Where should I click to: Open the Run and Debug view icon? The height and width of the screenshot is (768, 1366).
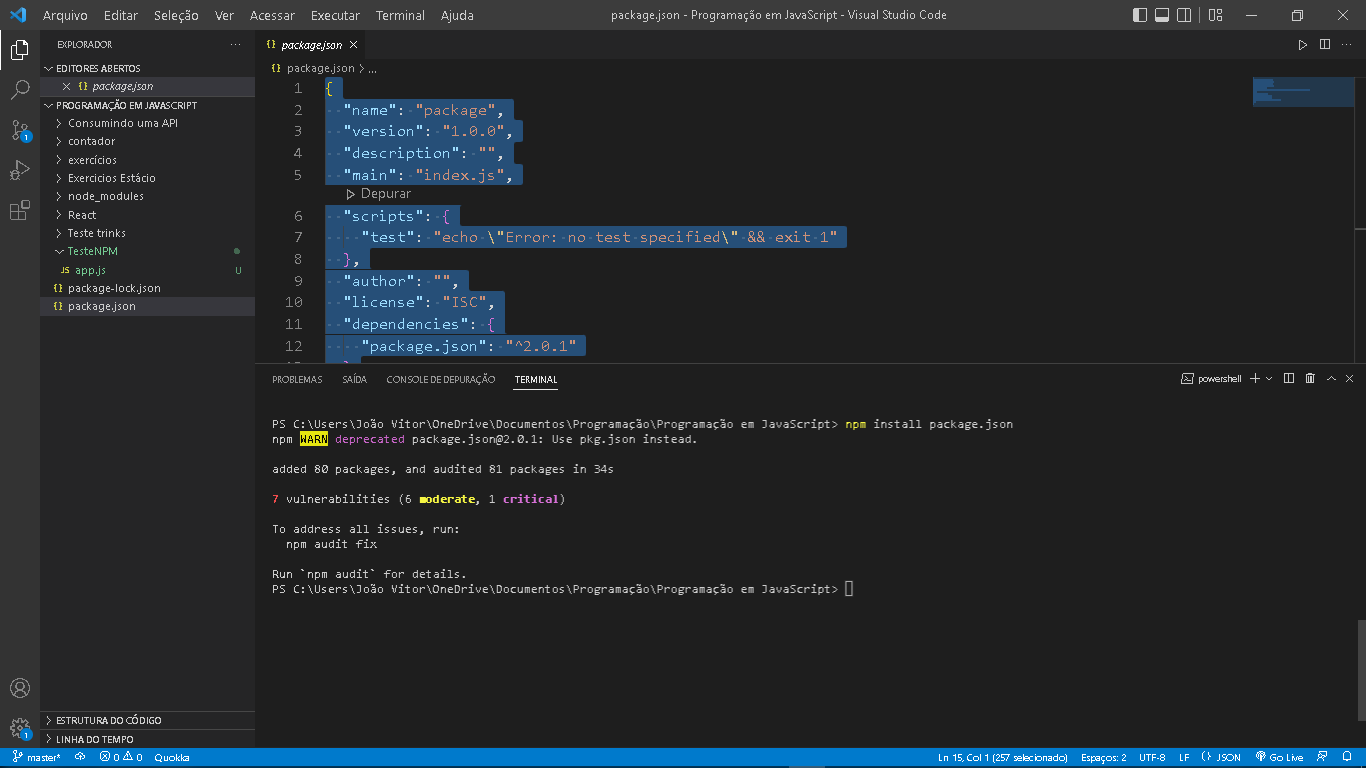20,170
